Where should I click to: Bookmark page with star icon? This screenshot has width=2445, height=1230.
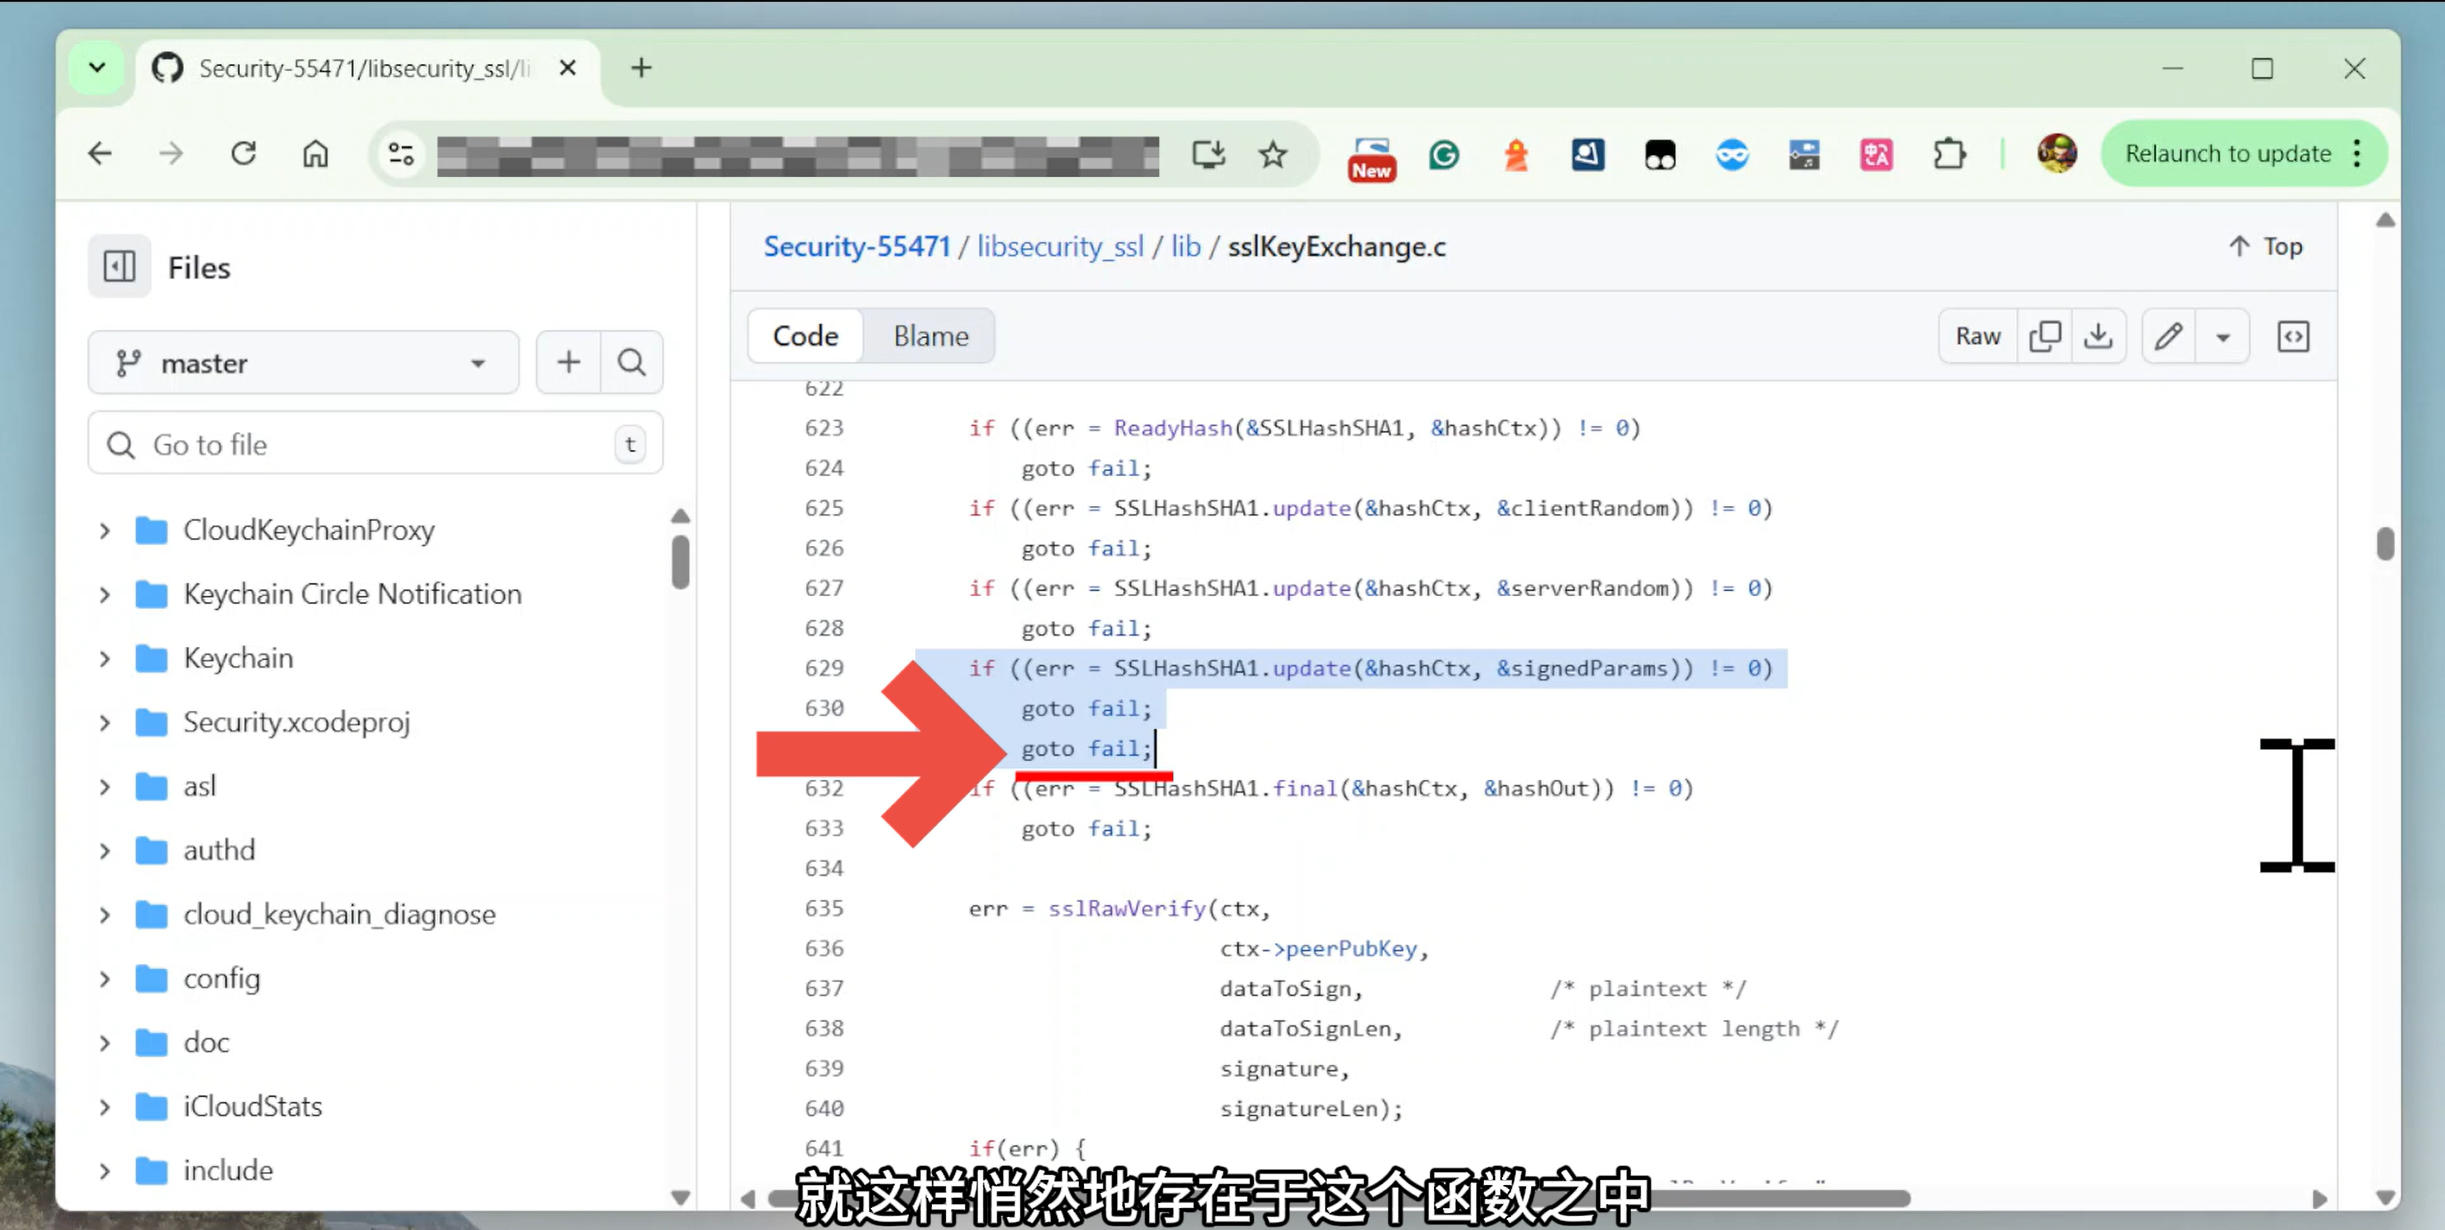[x=1273, y=154]
